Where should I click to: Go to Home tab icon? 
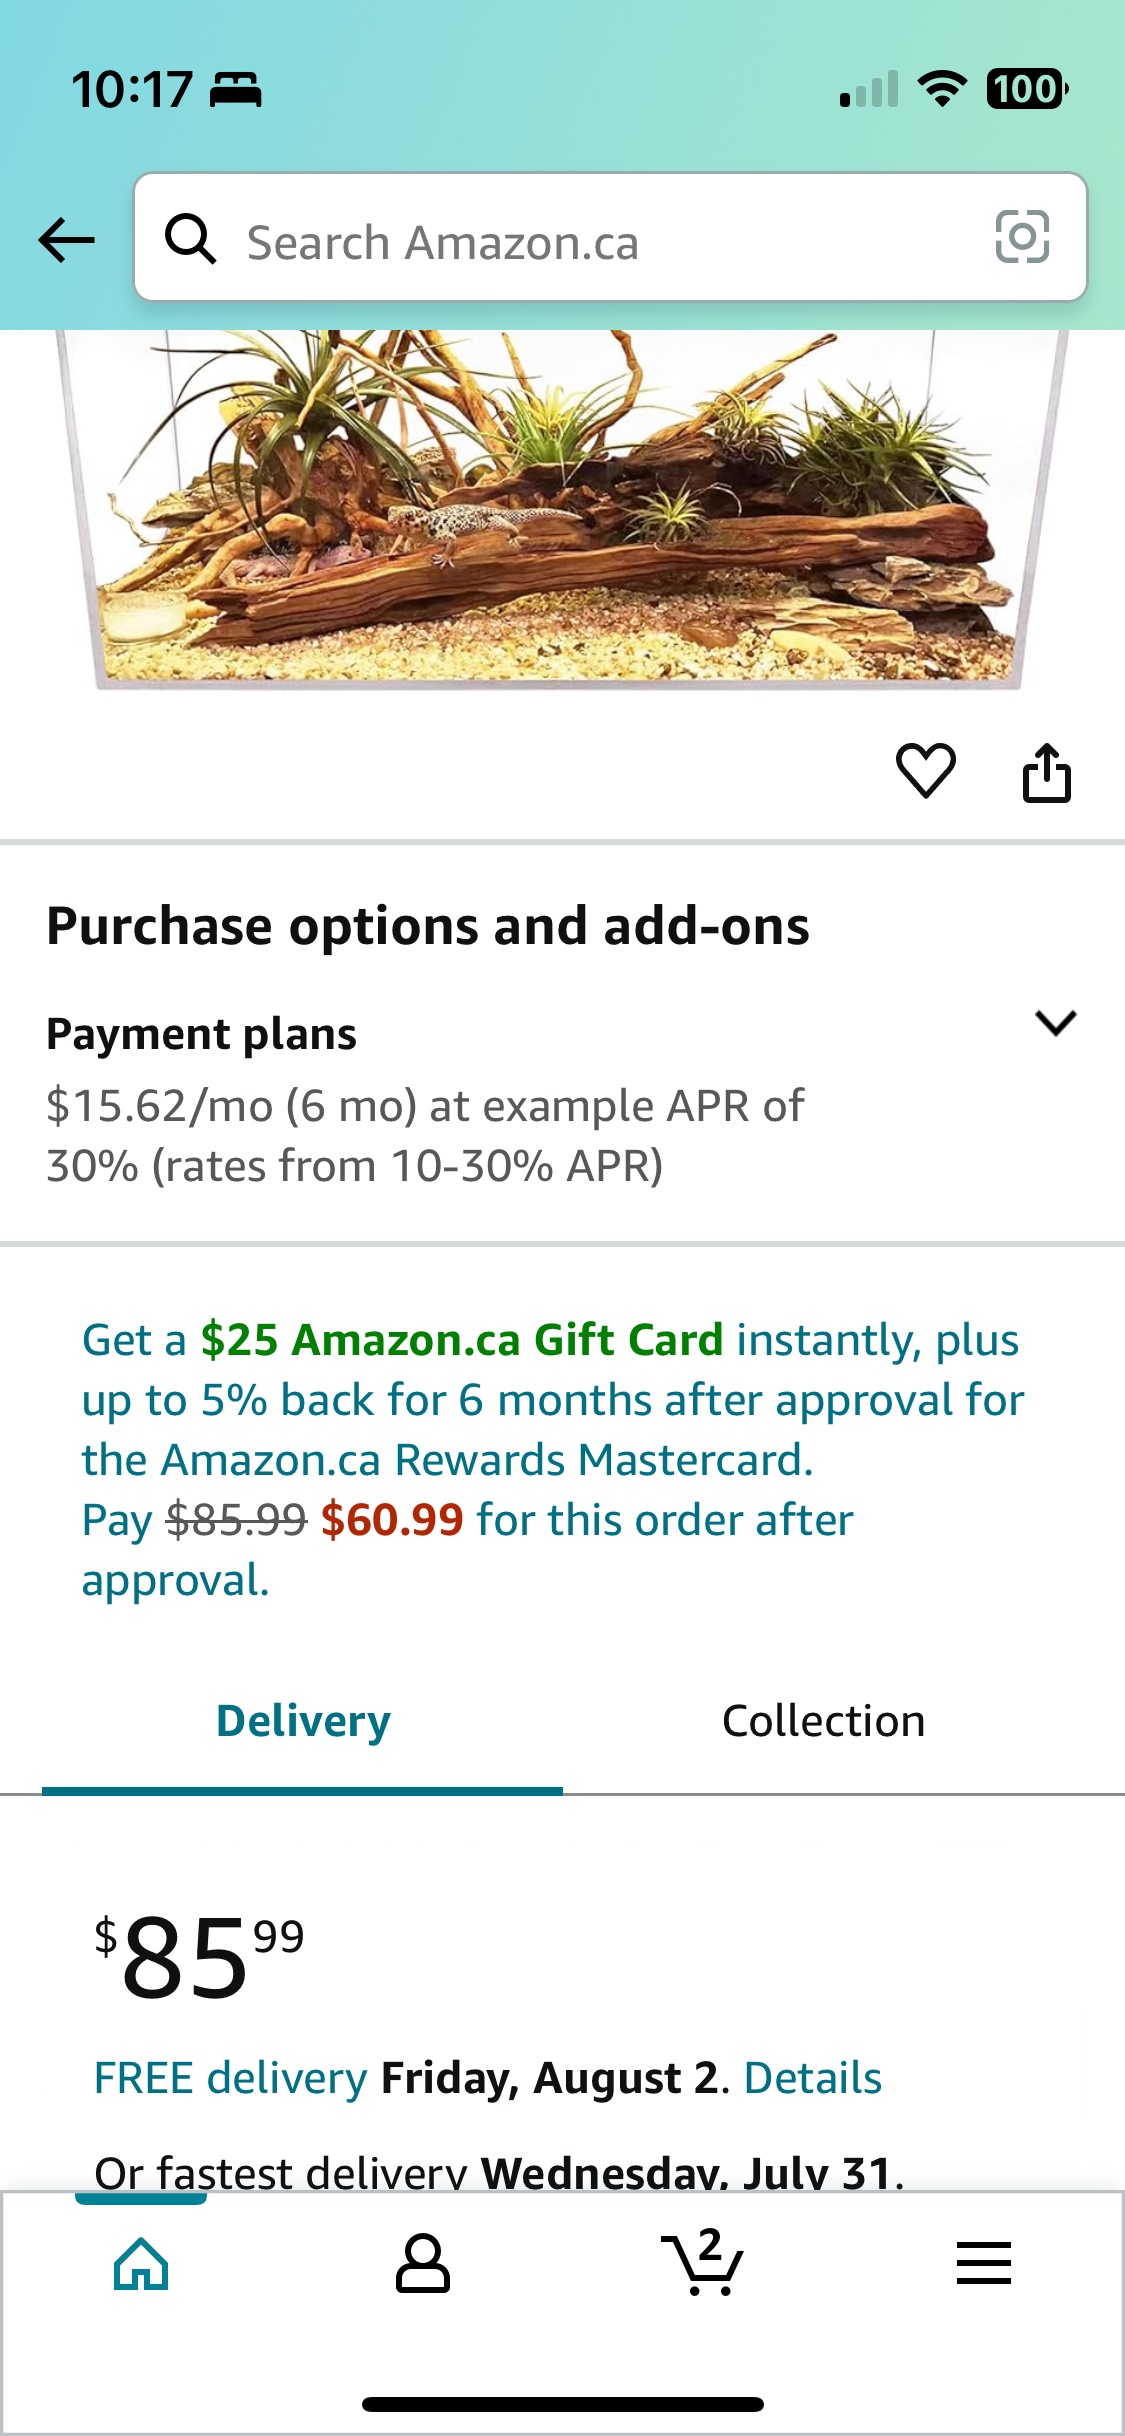pos(141,2263)
